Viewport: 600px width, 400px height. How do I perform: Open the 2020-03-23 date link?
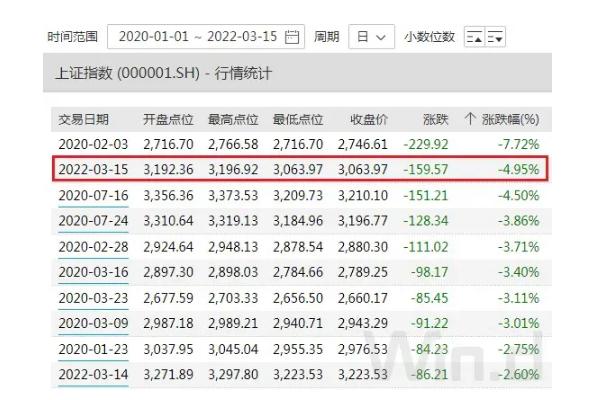coord(93,298)
